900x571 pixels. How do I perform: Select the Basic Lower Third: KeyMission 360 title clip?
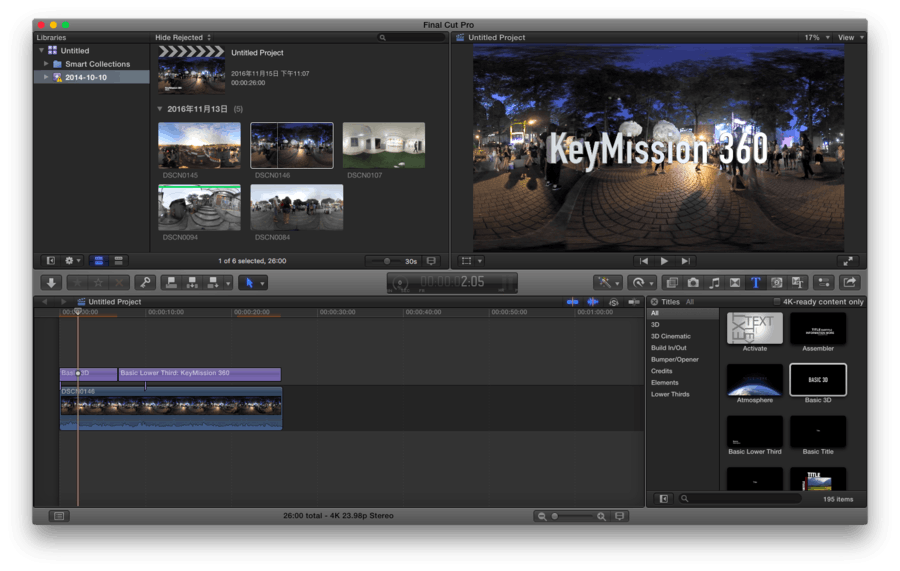pyautogui.click(x=199, y=374)
